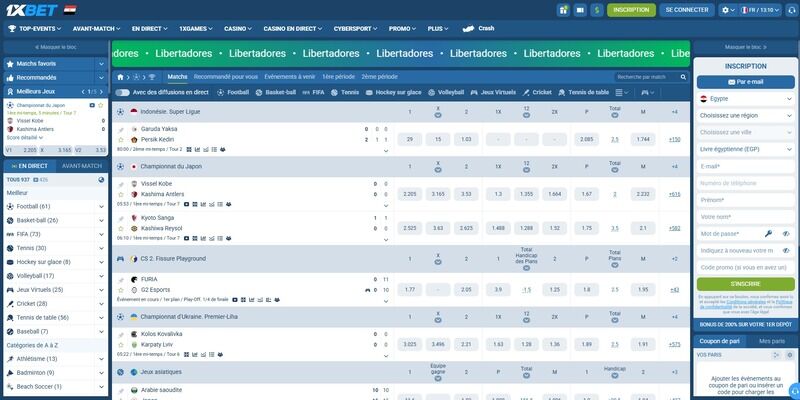The width and height of the screenshot is (800, 400).
Task: Click the 1XBET logo
Action: pos(32,10)
